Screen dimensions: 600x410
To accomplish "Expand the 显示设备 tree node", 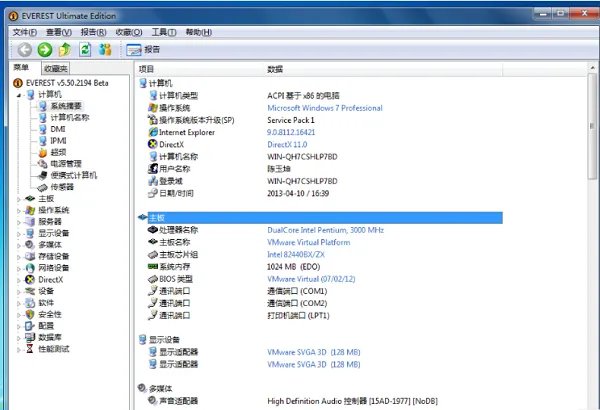I will pyautogui.click(x=19, y=234).
